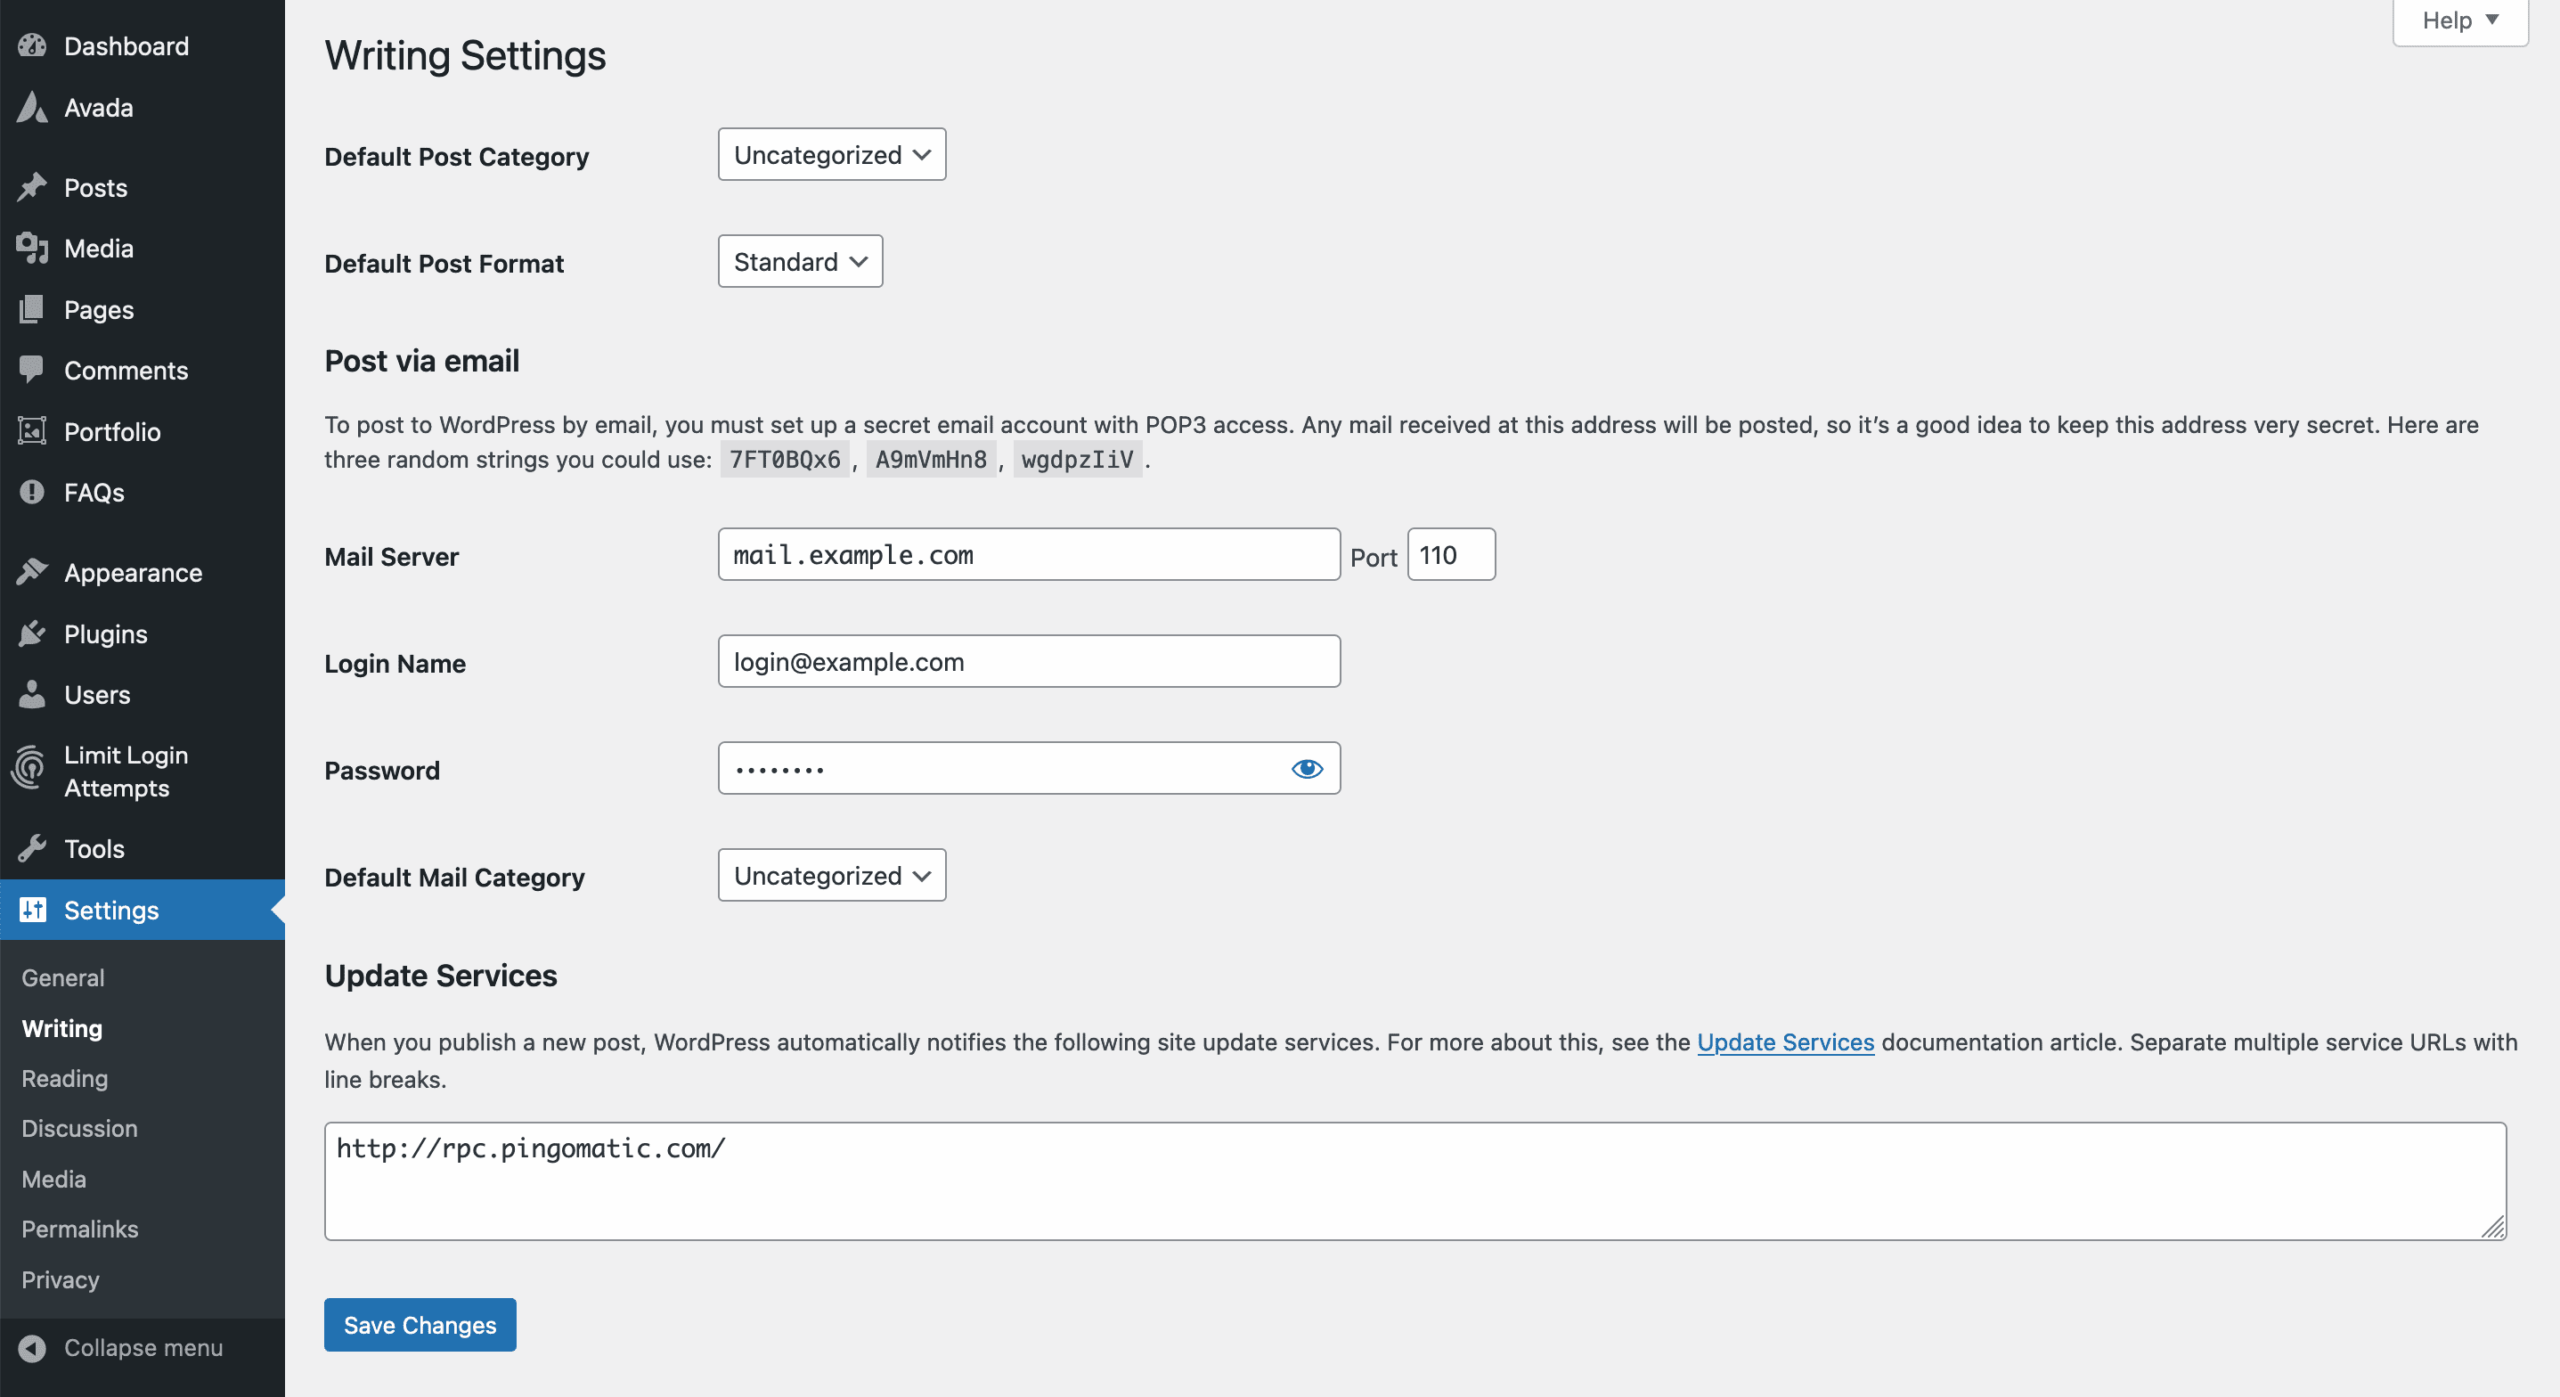Open the Default Post Format dropdown
This screenshot has width=2560, height=1397.
pos(799,262)
